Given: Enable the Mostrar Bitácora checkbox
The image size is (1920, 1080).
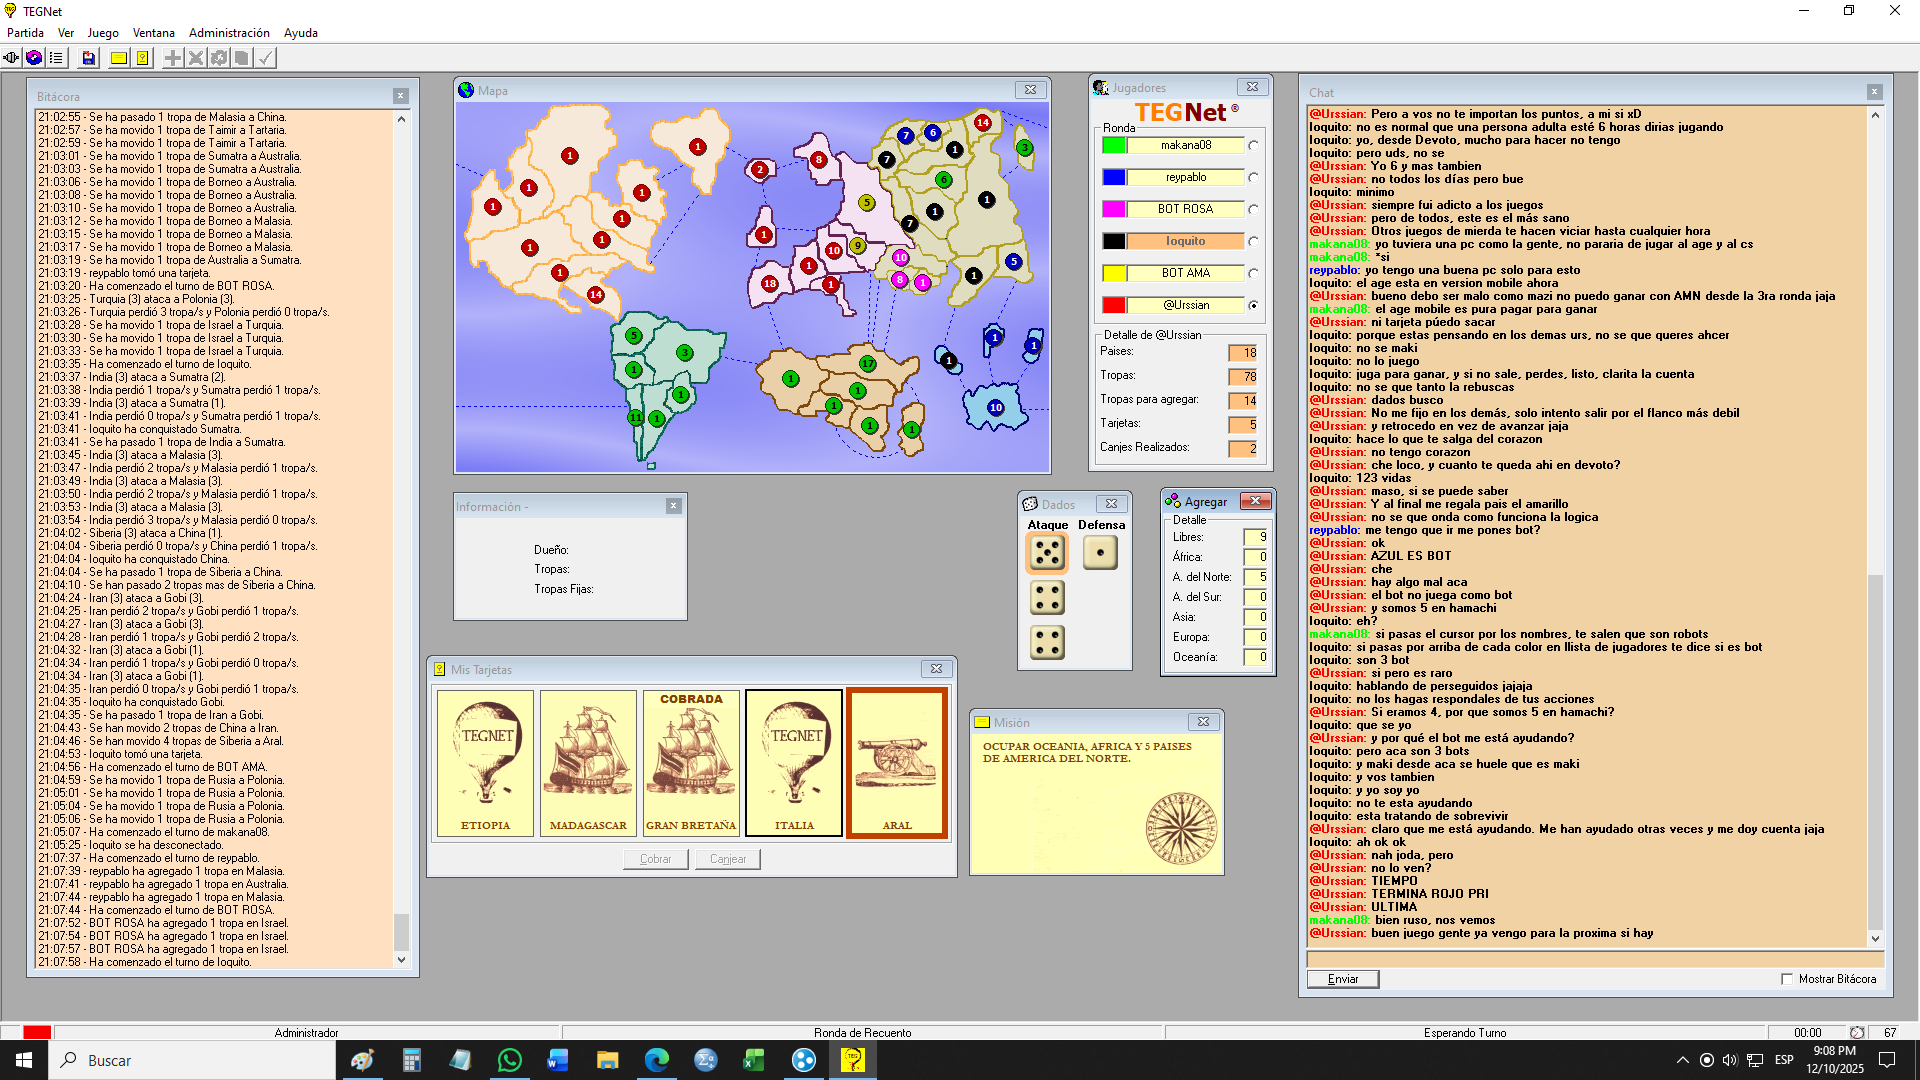Looking at the screenshot, I should pos(1787,979).
